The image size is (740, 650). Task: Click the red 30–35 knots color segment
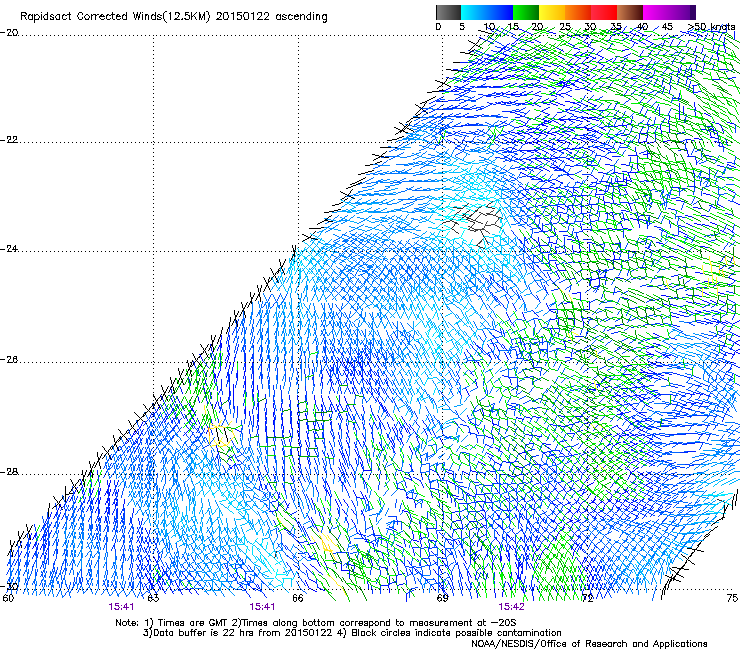point(604,12)
